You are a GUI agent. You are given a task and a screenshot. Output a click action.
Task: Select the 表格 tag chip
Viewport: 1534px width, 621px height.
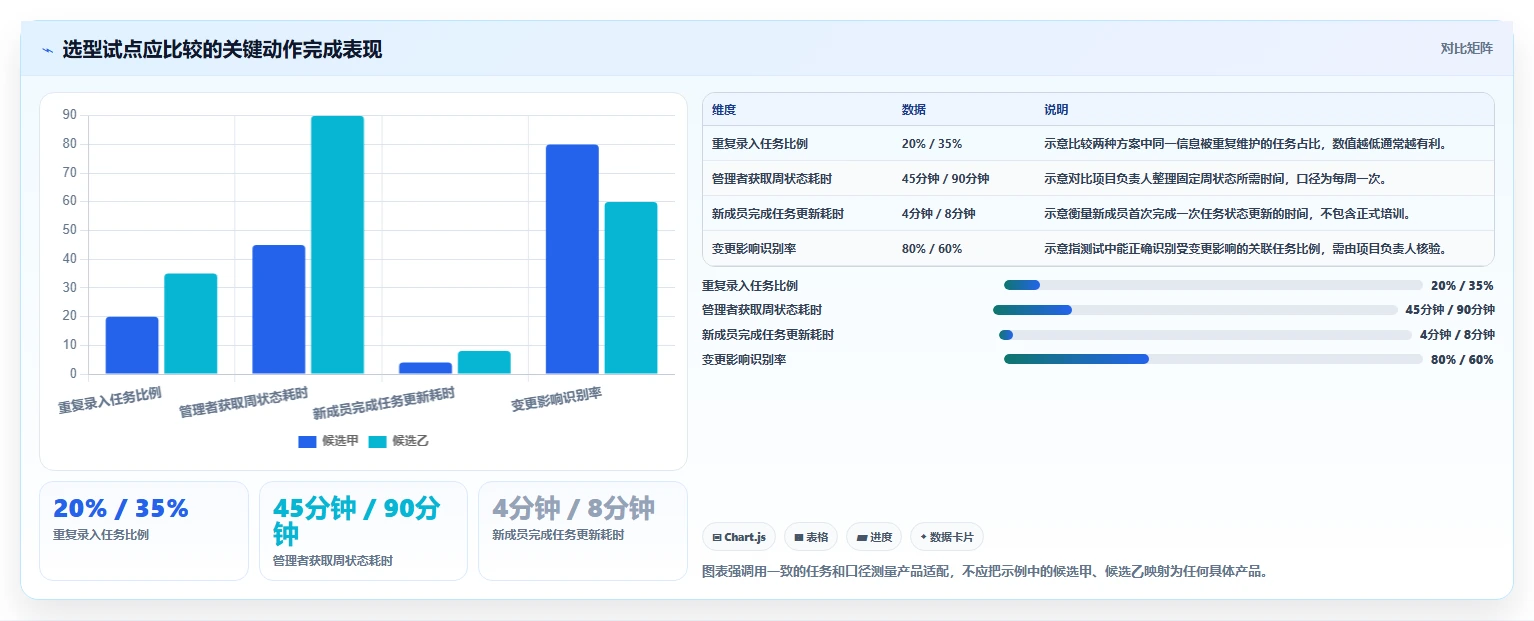pyautogui.click(x=811, y=537)
